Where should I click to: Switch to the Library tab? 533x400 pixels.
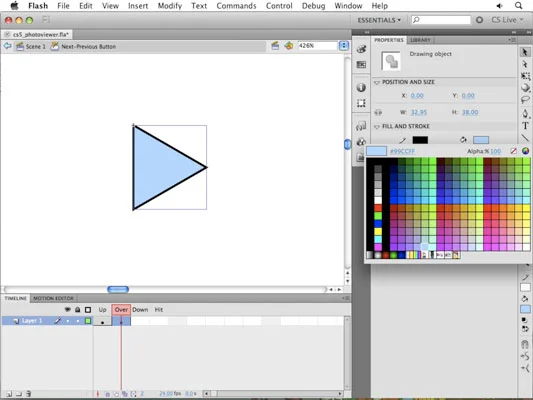(x=420, y=40)
